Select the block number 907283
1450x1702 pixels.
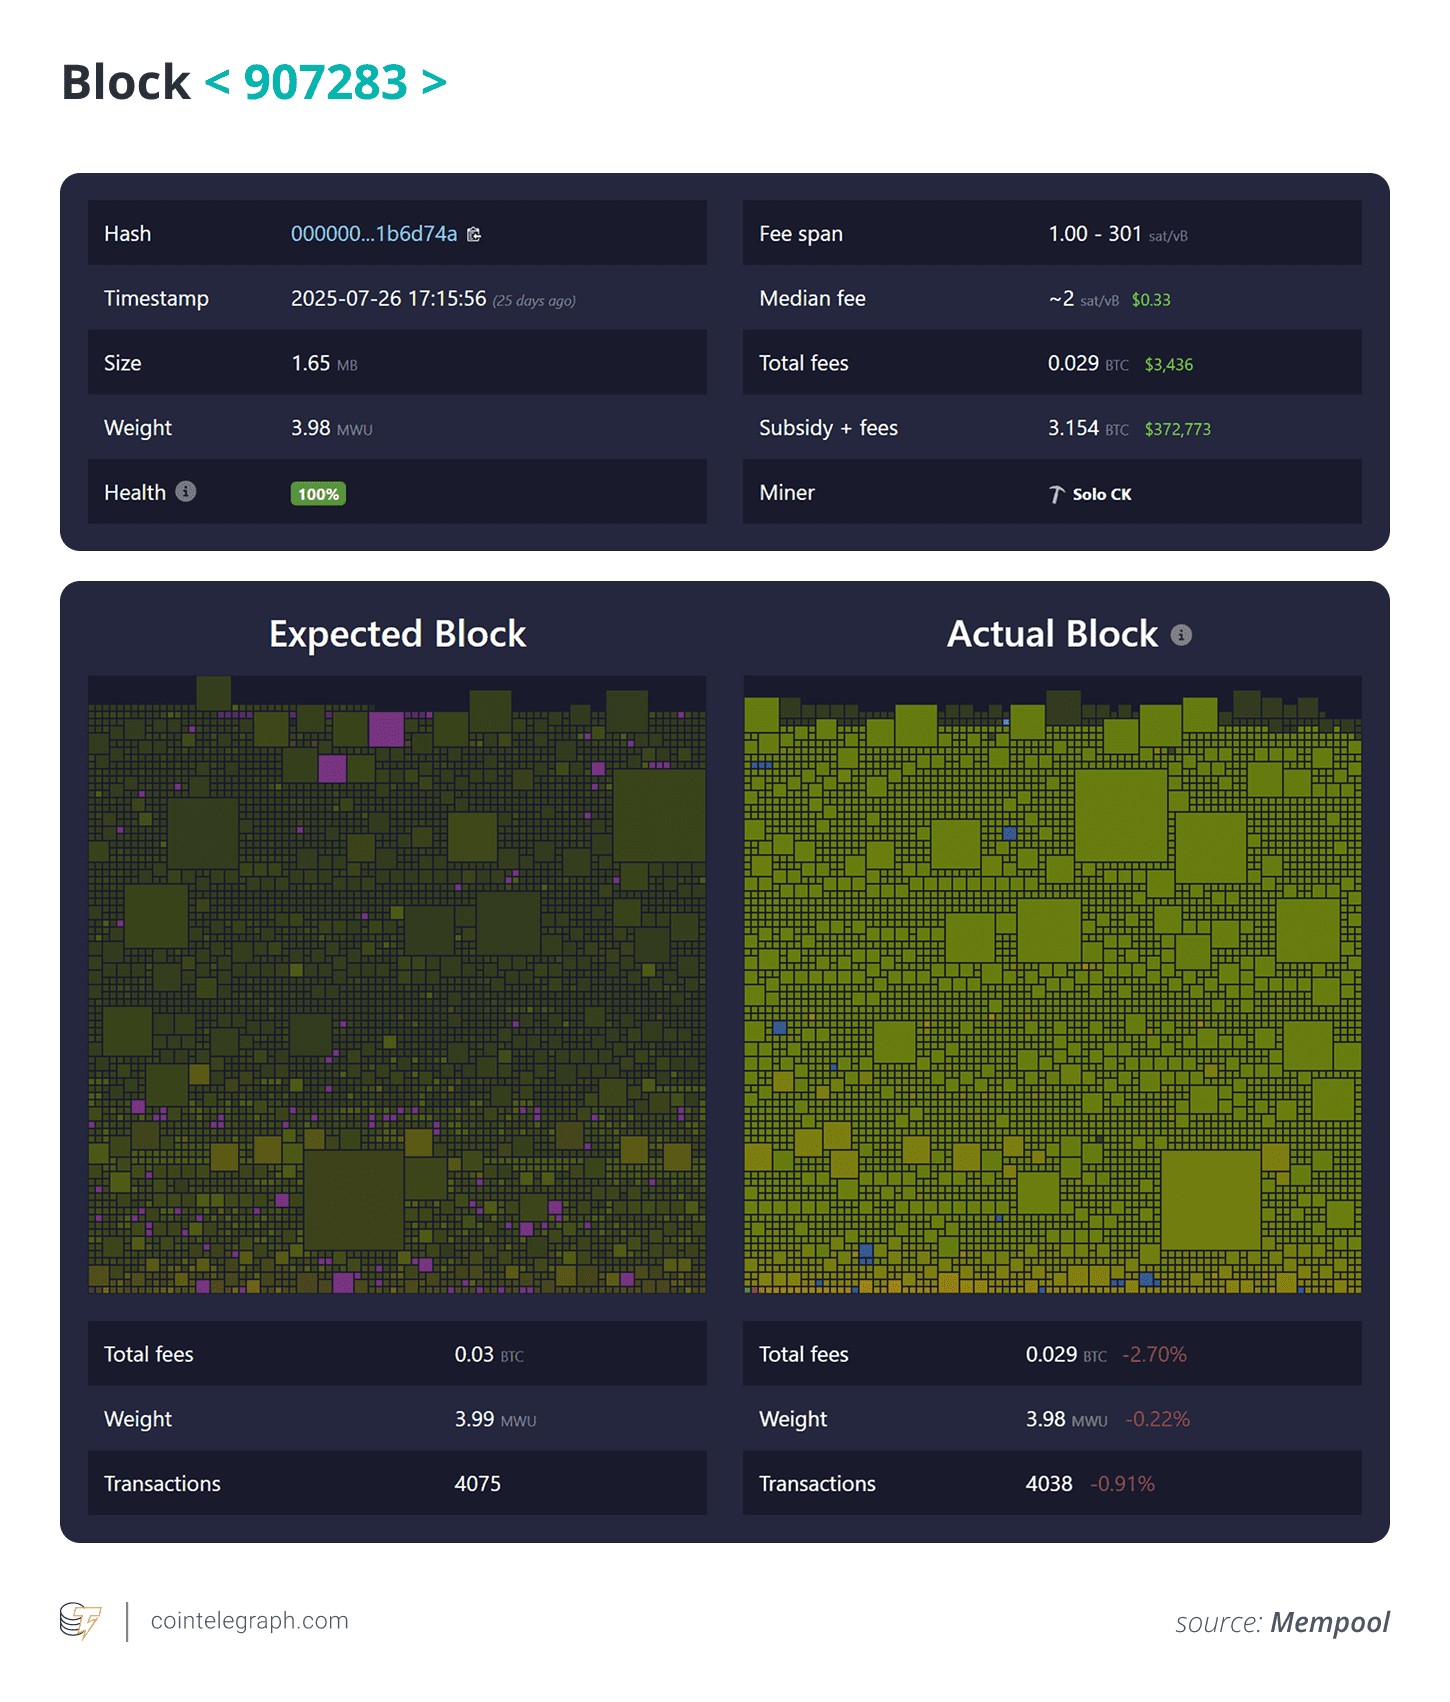325,83
